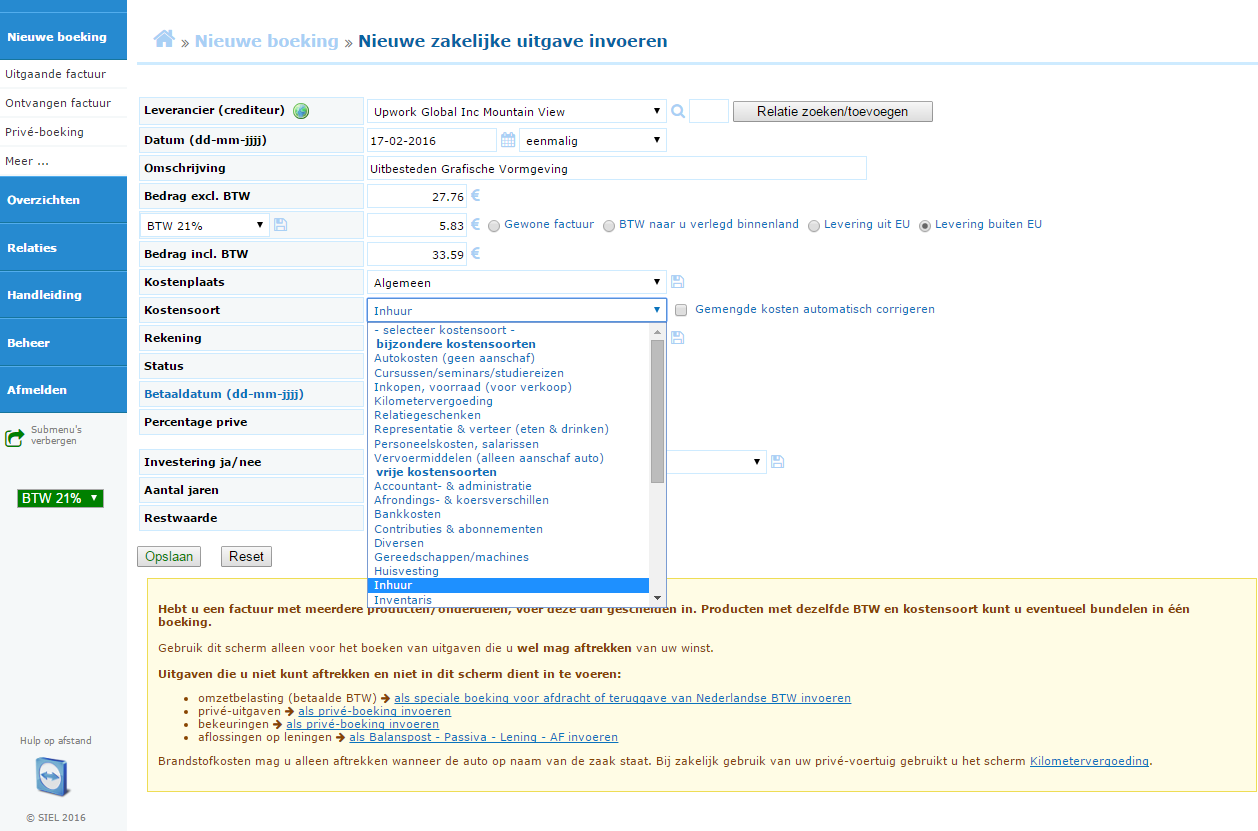Click the save icon beside BTW 21% dropdown
Image resolution: width=1258 pixels, height=831 pixels.
[x=280, y=225]
